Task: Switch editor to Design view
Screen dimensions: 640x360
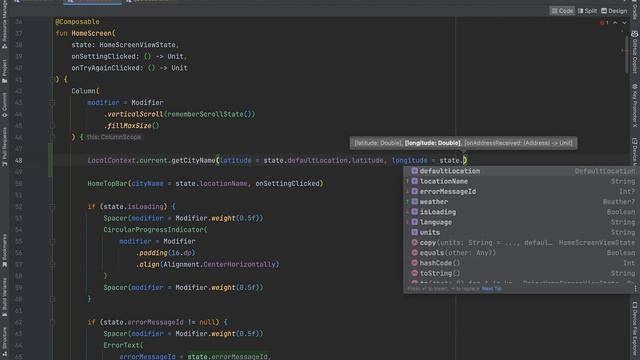Action: coord(614,11)
